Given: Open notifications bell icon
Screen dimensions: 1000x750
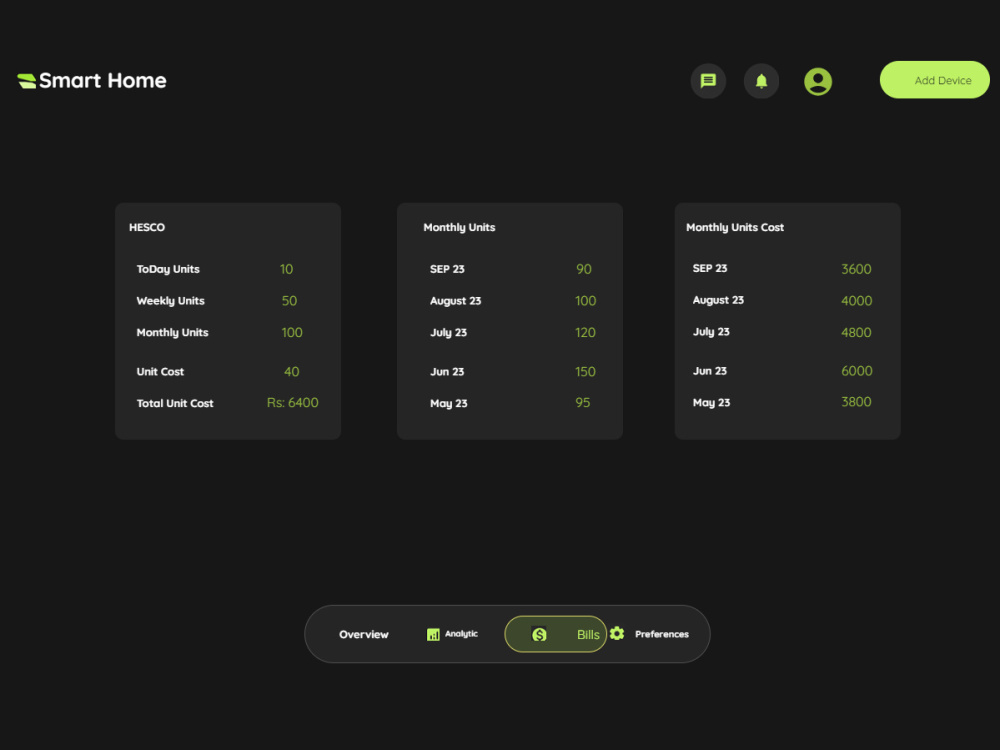Looking at the screenshot, I should click(x=761, y=81).
